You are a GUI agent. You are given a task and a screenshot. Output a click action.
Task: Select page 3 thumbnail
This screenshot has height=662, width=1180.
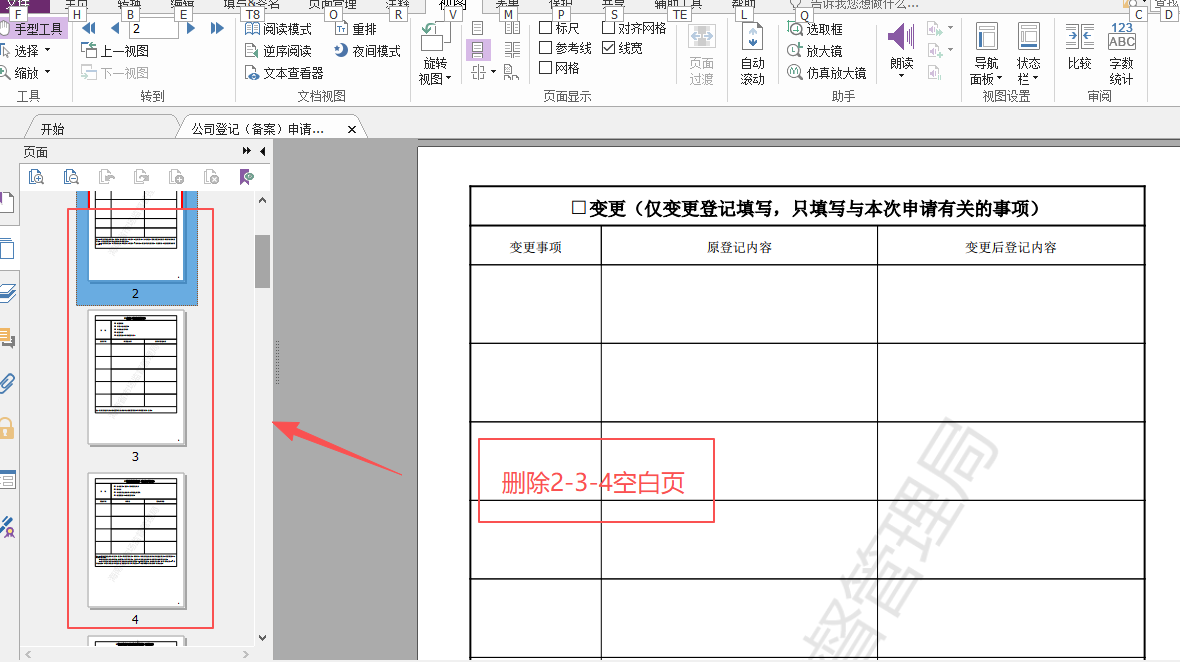(x=136, y=378)
